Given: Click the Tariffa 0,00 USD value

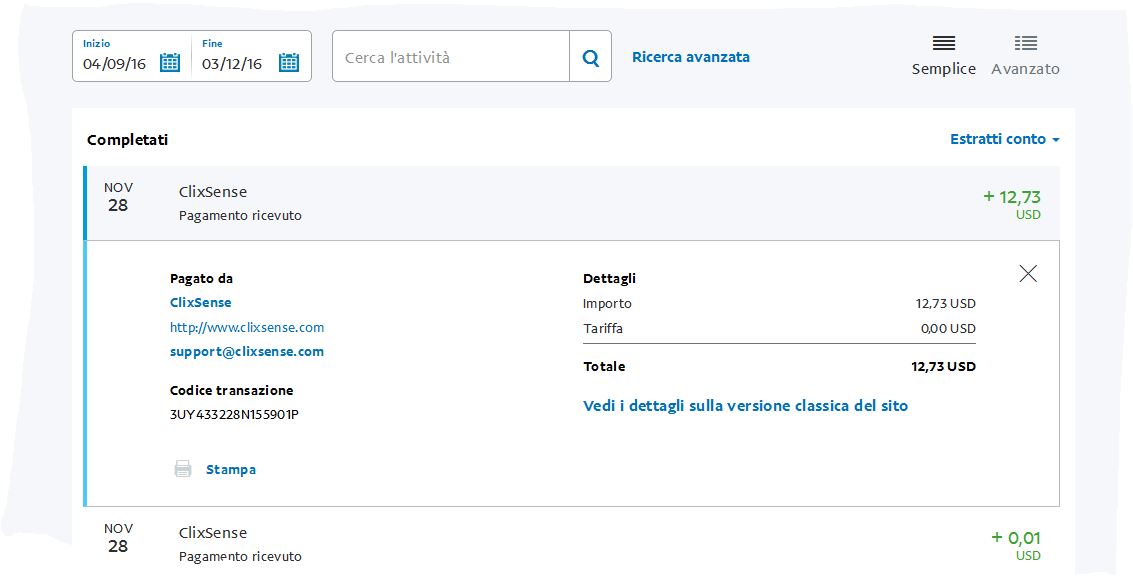Looking at the screenshot, I should click(948, 328).
